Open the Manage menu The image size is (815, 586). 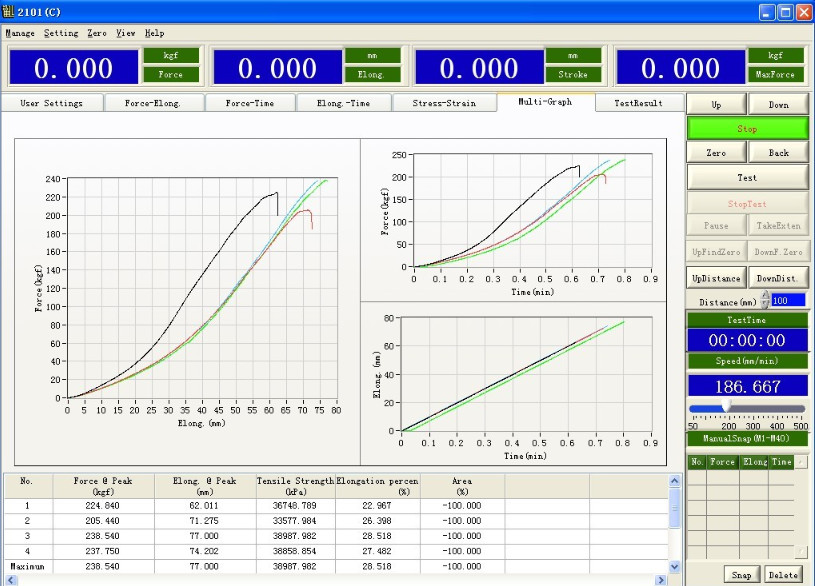click(x=20, y=33)
